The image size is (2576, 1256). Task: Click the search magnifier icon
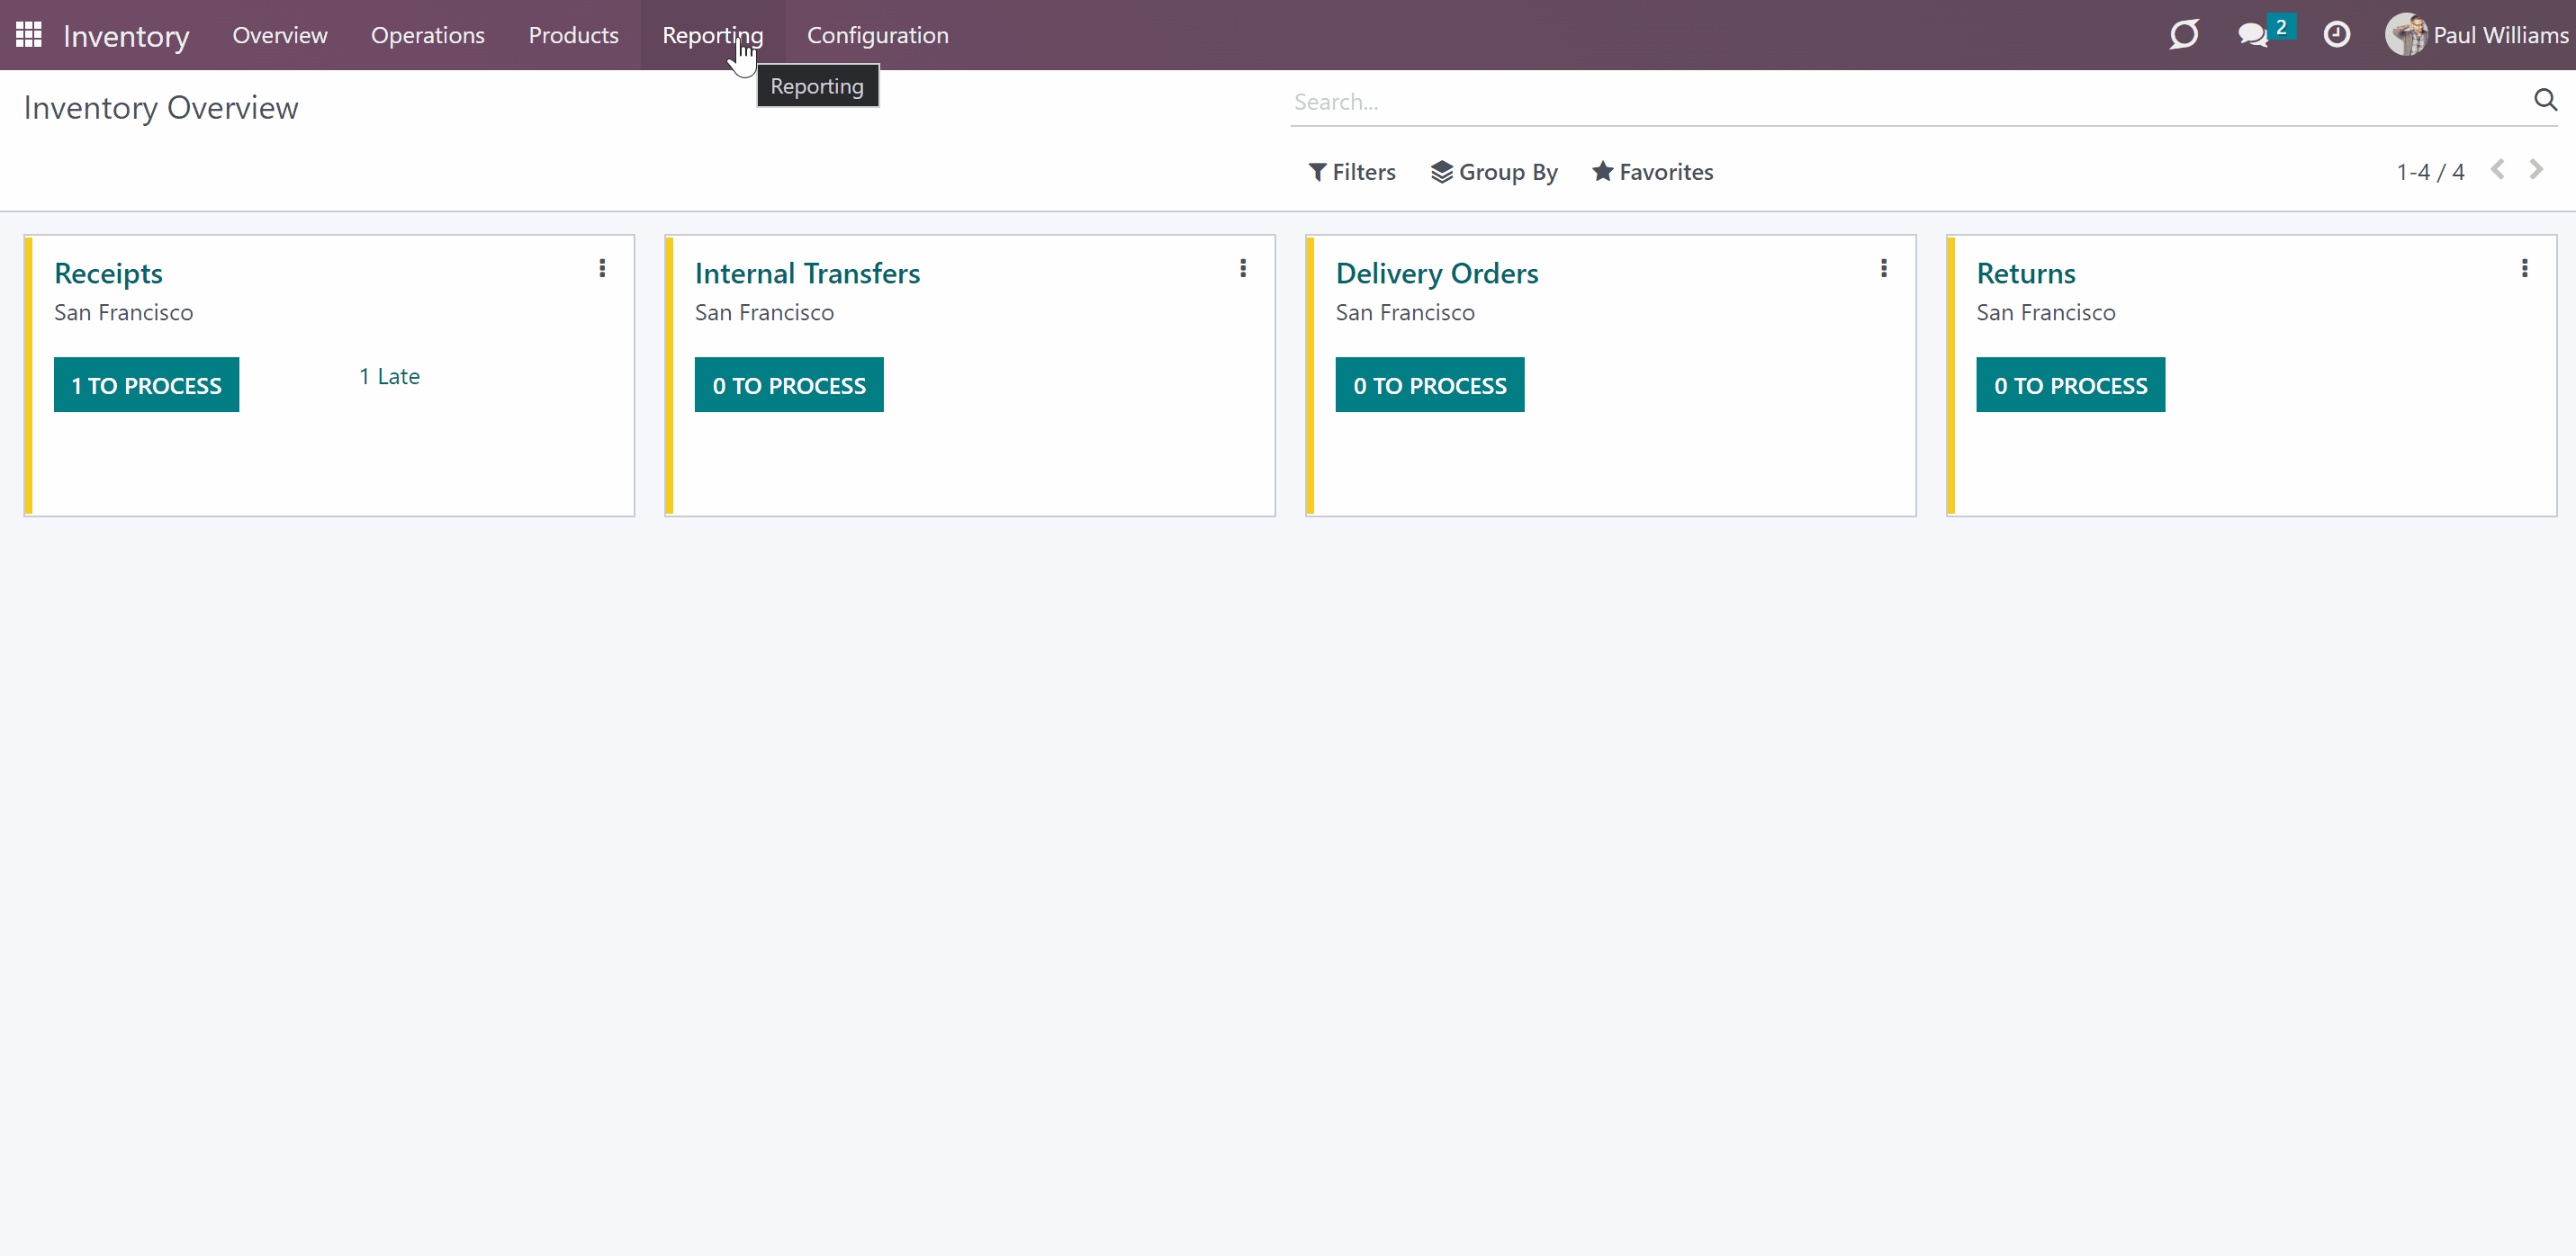click(2545, 100)
